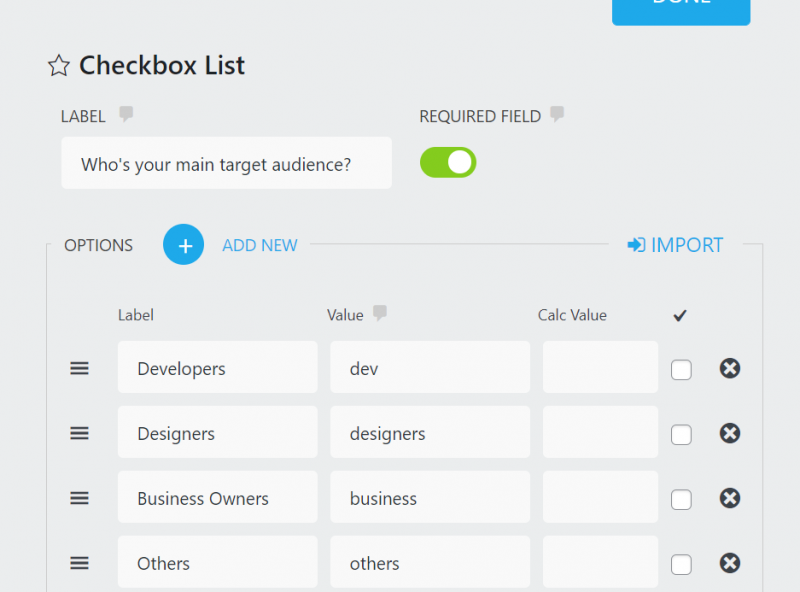
Task: Click the main target audience label field
Action: 226,163
